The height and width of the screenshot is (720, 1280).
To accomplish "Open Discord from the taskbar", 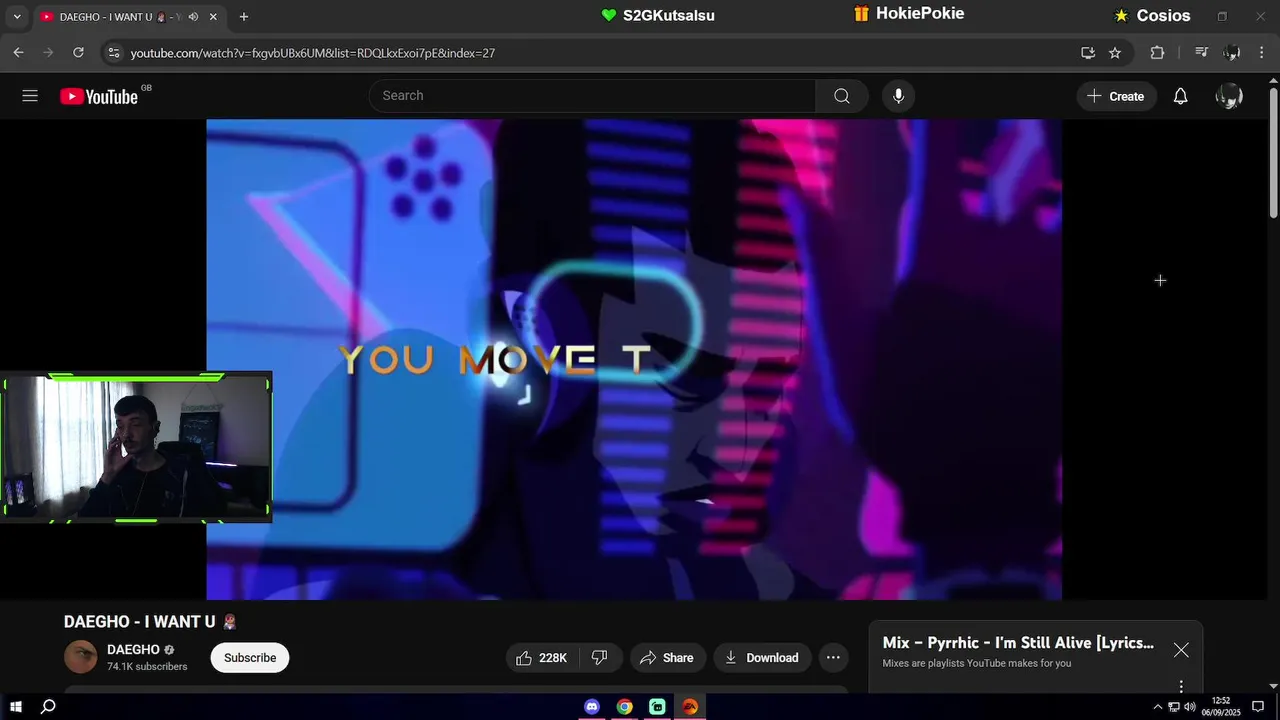I will click(592, 707).
